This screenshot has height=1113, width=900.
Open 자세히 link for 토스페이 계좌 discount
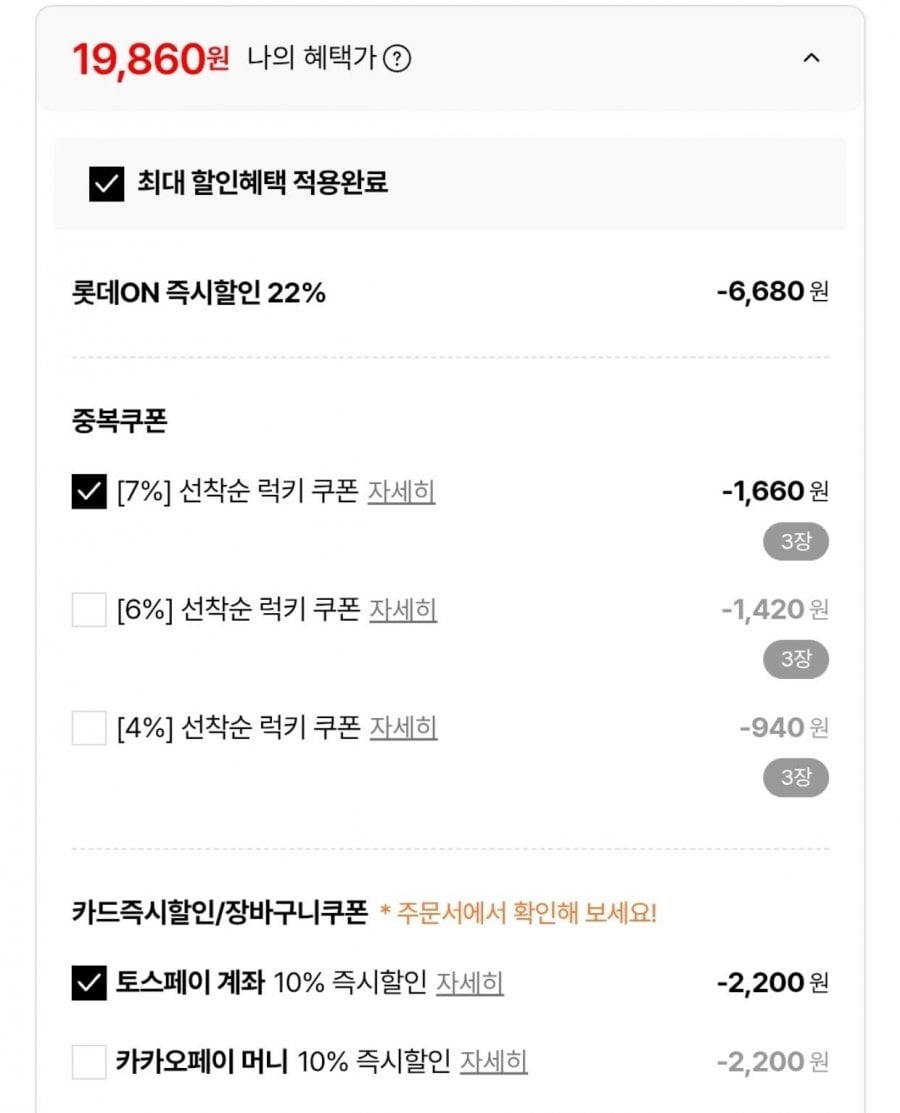(469, 983)
